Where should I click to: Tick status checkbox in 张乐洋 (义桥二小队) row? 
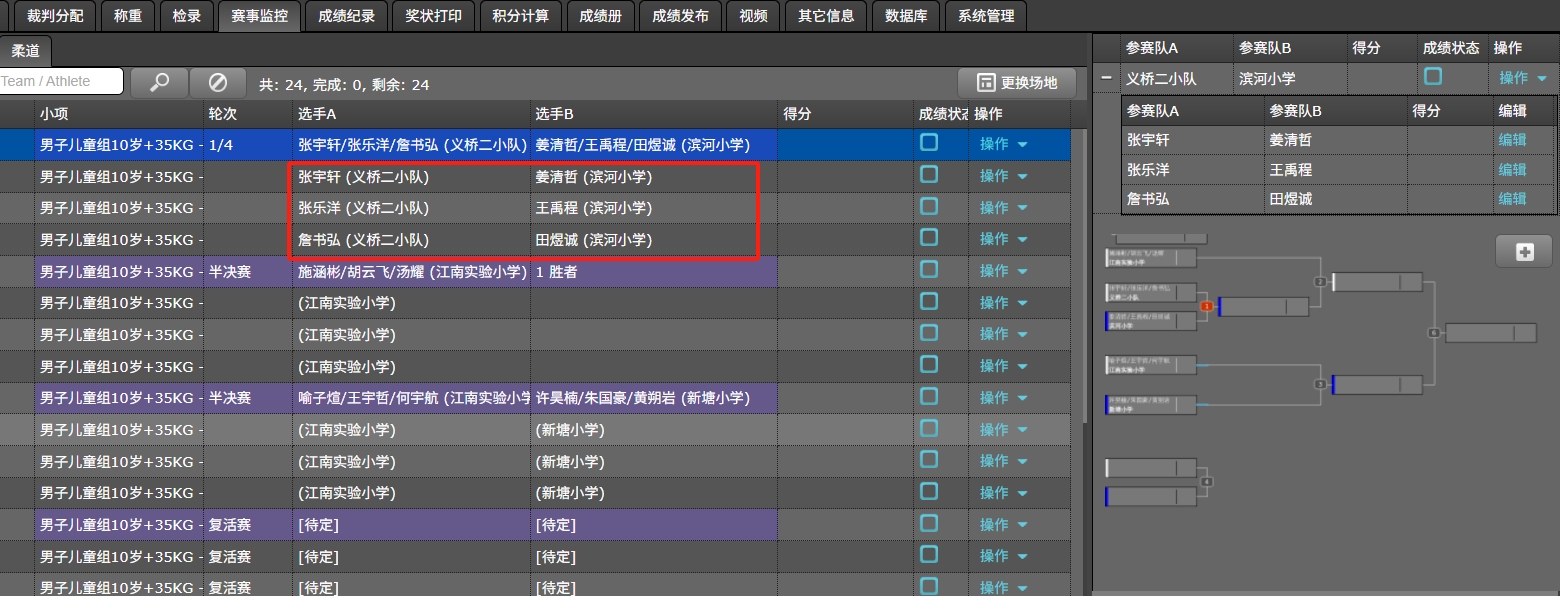929,207
